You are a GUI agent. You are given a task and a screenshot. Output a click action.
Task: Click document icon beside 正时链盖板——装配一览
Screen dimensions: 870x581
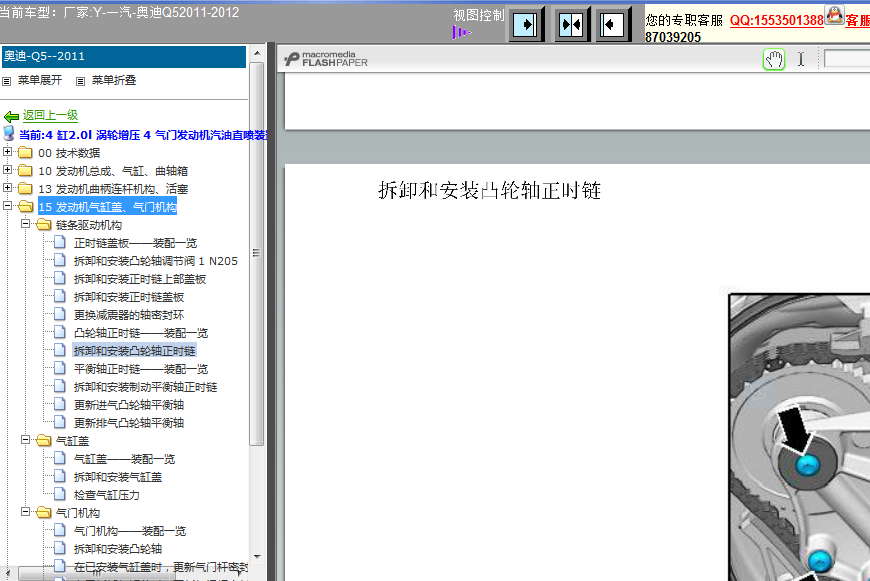60,242
